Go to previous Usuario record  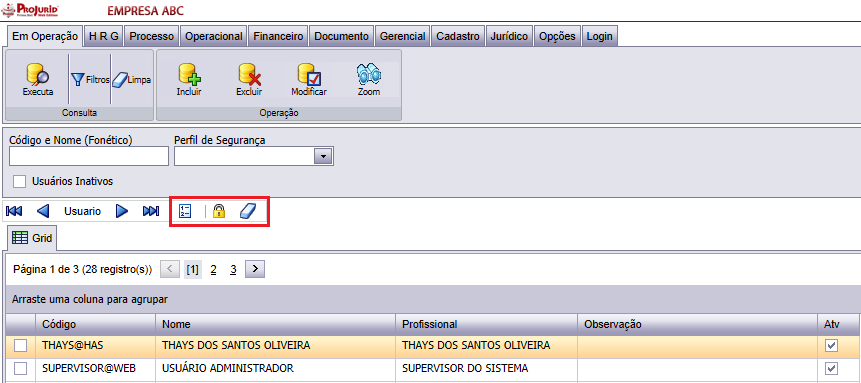point(43,211)
